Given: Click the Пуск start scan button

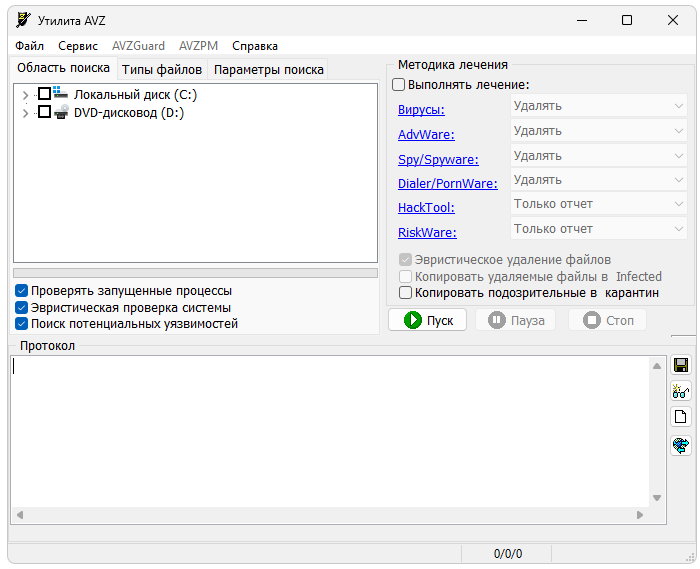Looking at the screenshot, I should (428, 320).
